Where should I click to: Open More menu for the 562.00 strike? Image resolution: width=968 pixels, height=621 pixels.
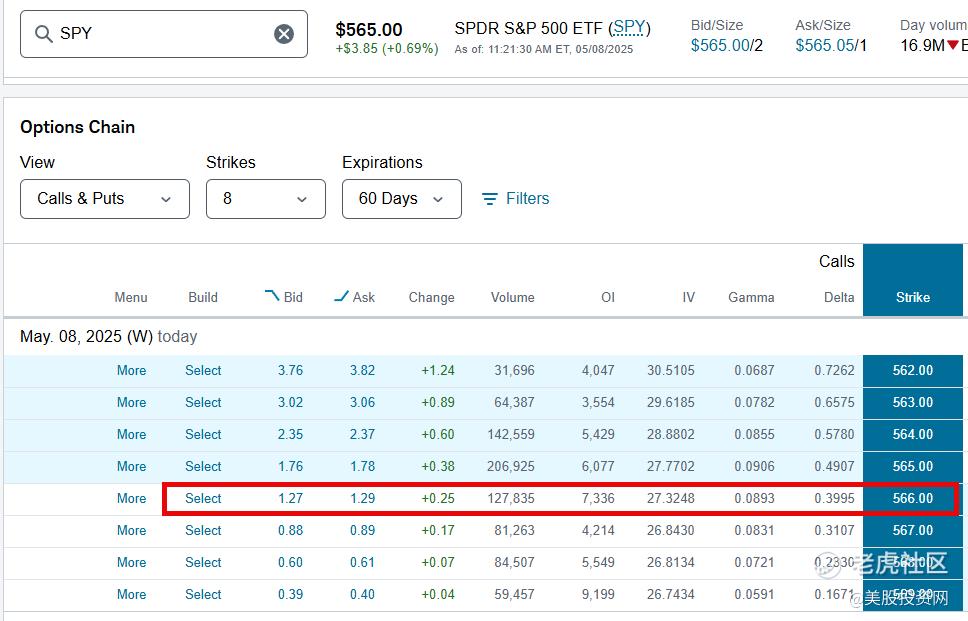tap(131, 371)
